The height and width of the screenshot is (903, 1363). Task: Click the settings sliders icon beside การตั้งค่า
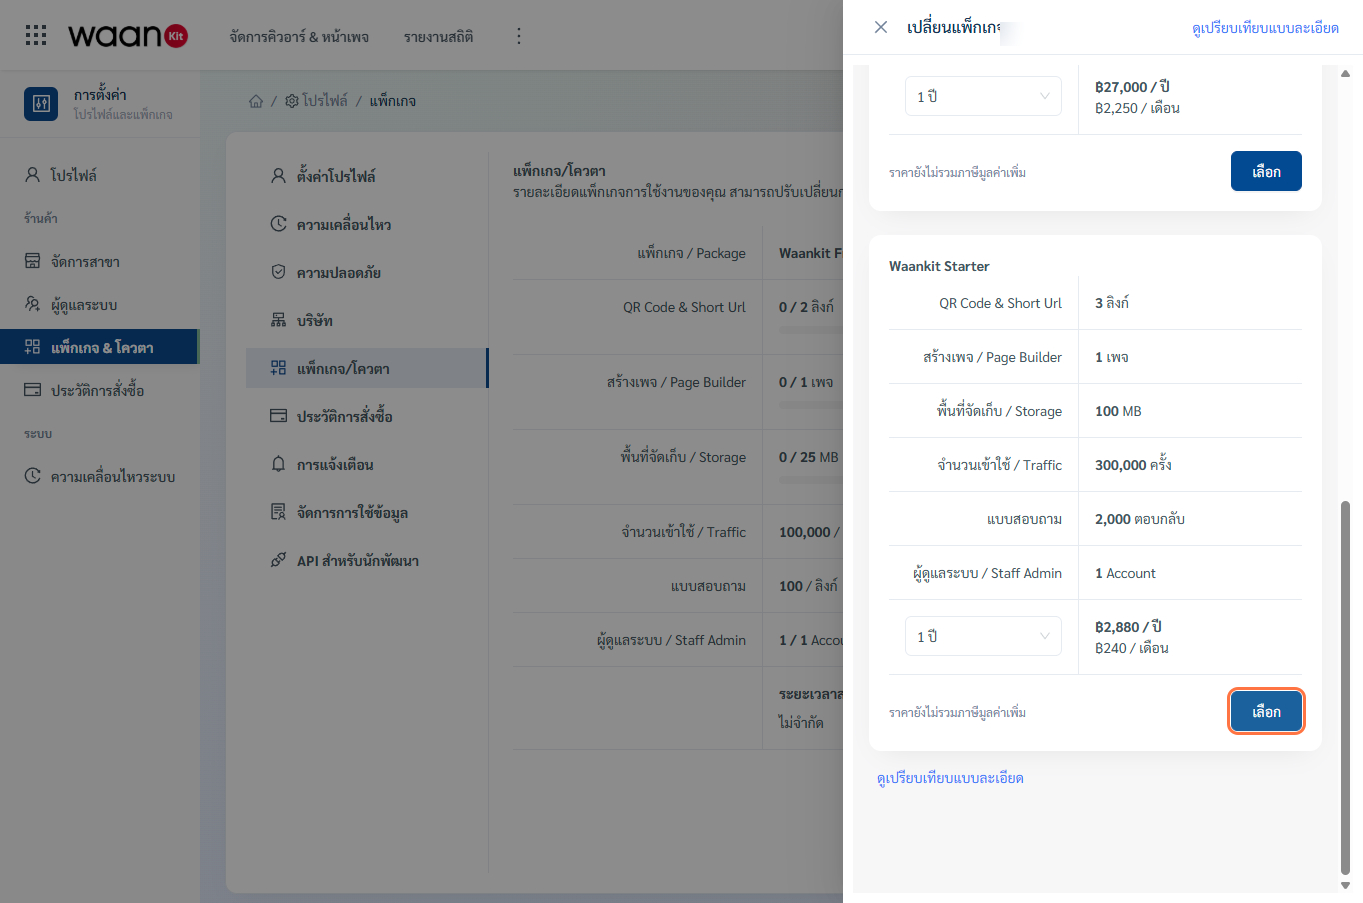[x=41, y=104]
